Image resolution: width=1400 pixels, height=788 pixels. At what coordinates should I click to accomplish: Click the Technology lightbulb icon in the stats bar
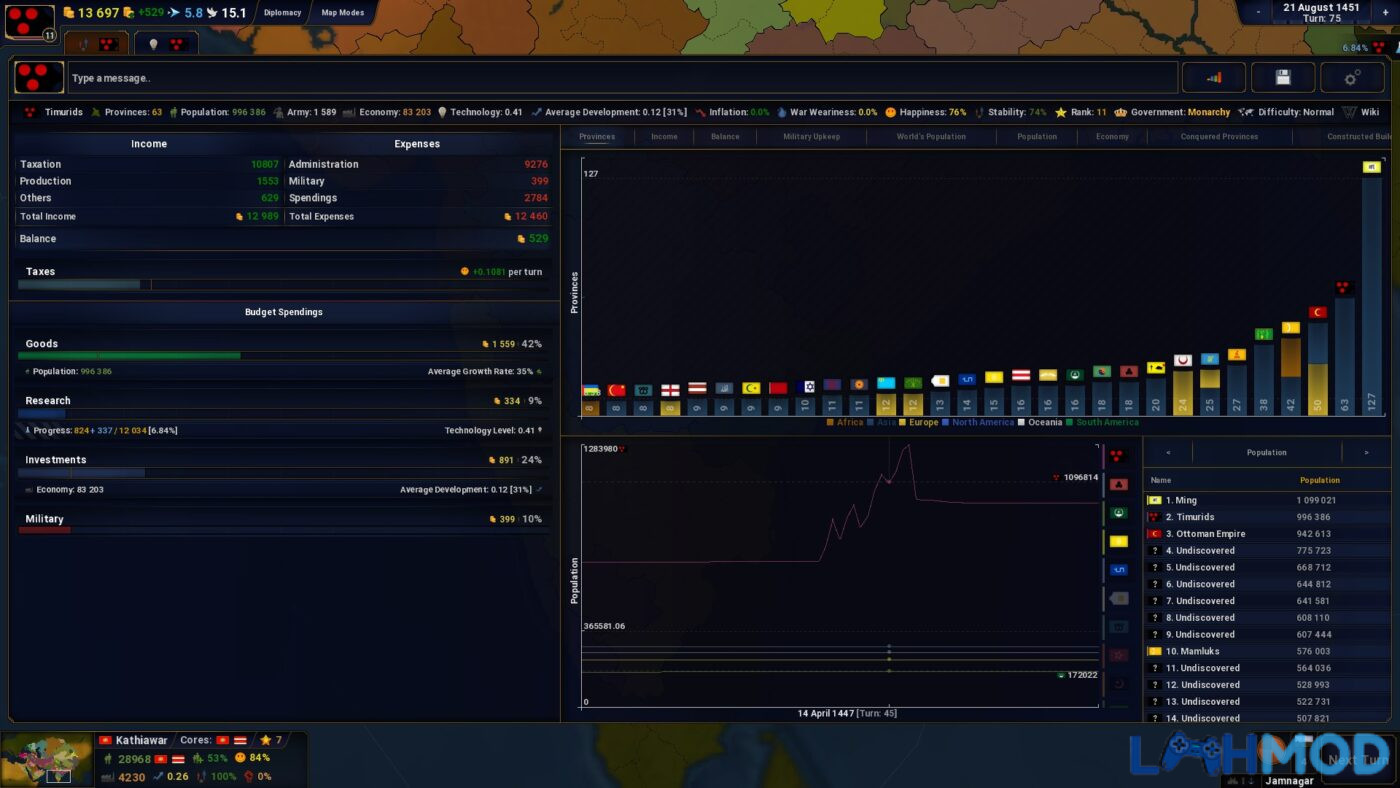click(442, 112)
